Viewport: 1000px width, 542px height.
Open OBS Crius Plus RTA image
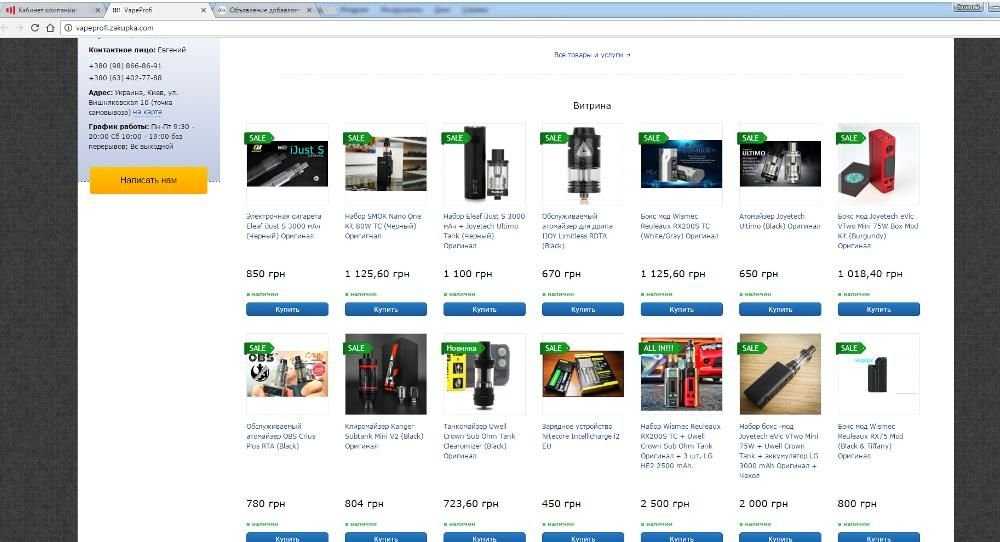[287, 374]
